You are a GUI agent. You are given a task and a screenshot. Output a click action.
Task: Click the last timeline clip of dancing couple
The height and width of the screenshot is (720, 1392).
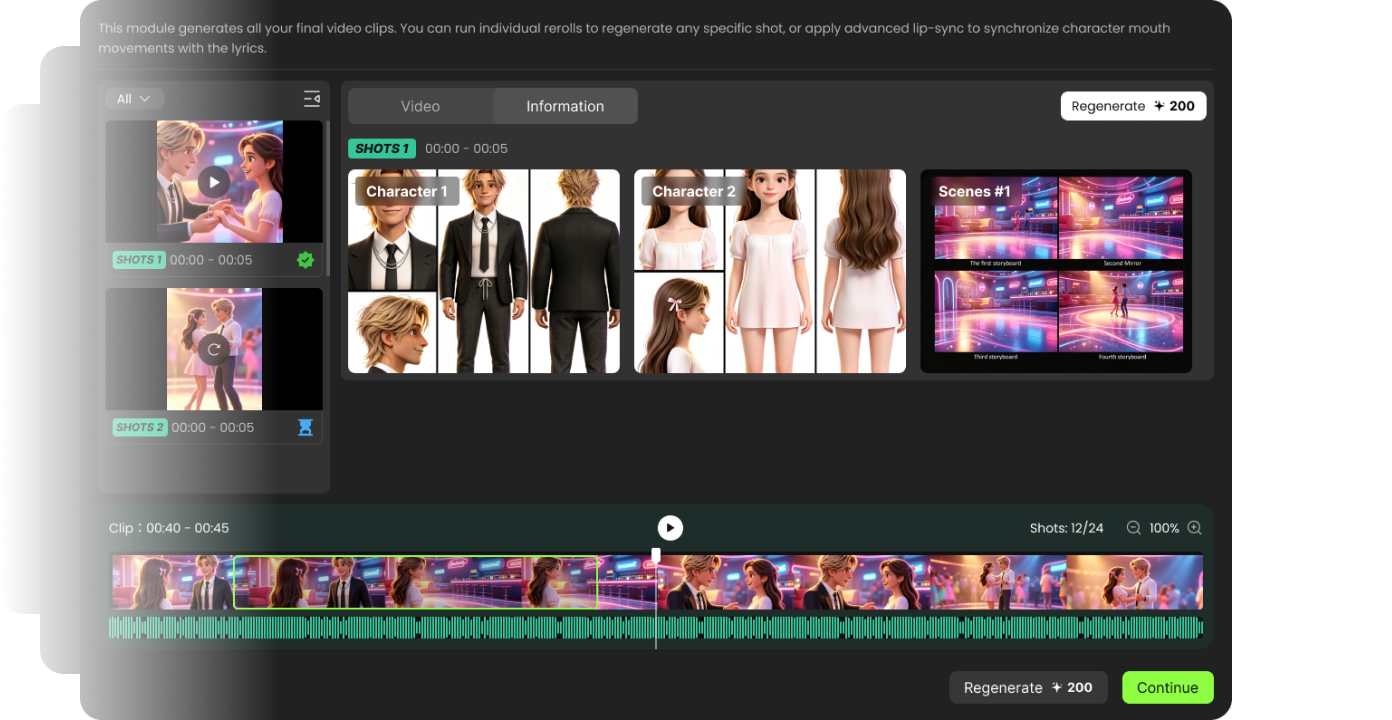click(x=1134, y=582)
